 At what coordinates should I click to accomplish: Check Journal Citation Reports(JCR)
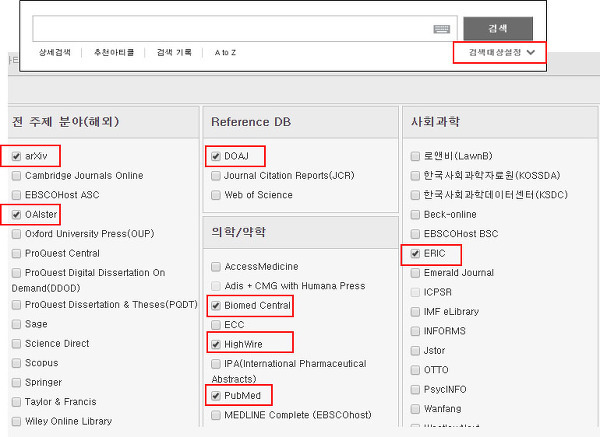click(x=216, y=176)
